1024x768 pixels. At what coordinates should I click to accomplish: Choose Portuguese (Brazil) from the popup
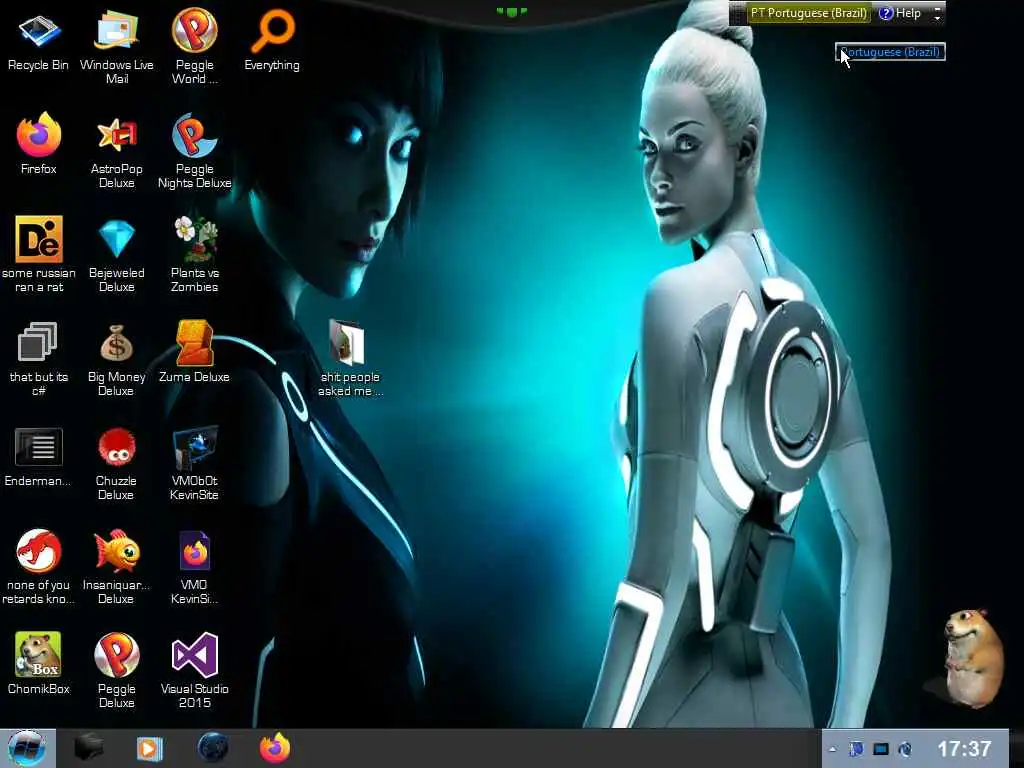[890, 52]
